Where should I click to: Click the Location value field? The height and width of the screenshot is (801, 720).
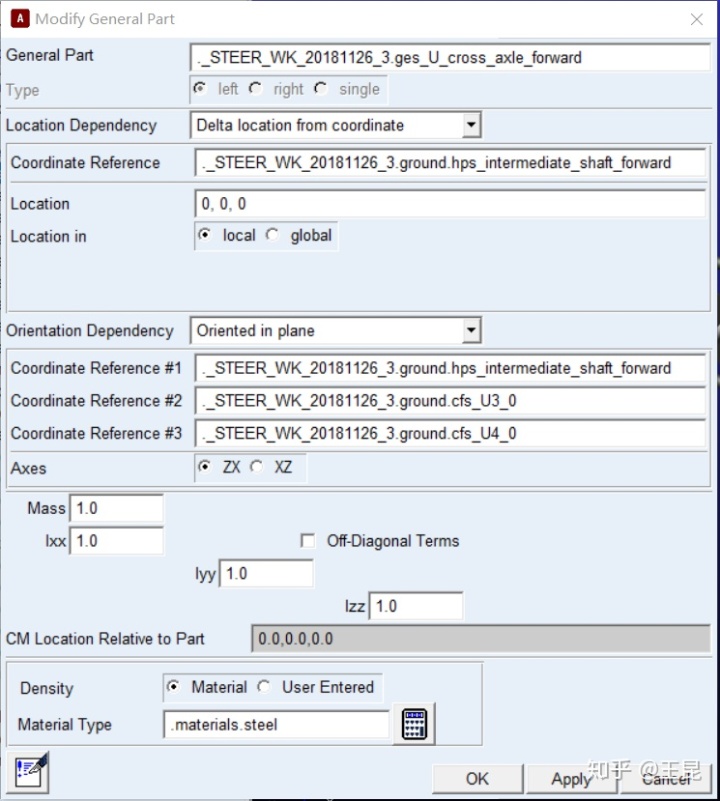point(450,204)
